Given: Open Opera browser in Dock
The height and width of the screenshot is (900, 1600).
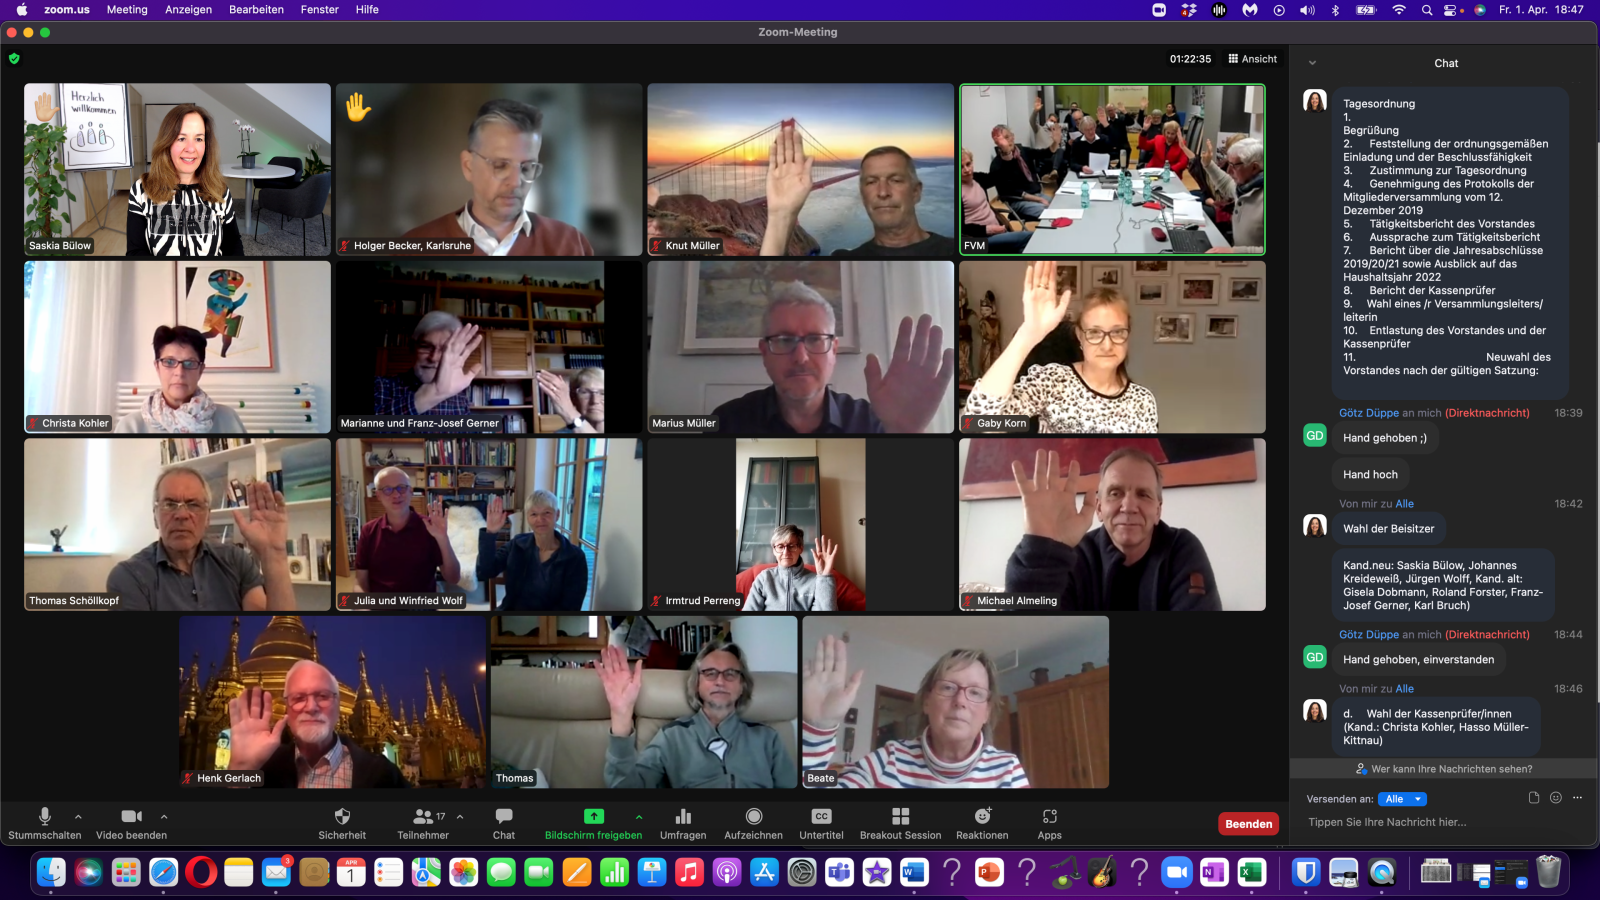Looking at the screenshot, I should (201, 872).
